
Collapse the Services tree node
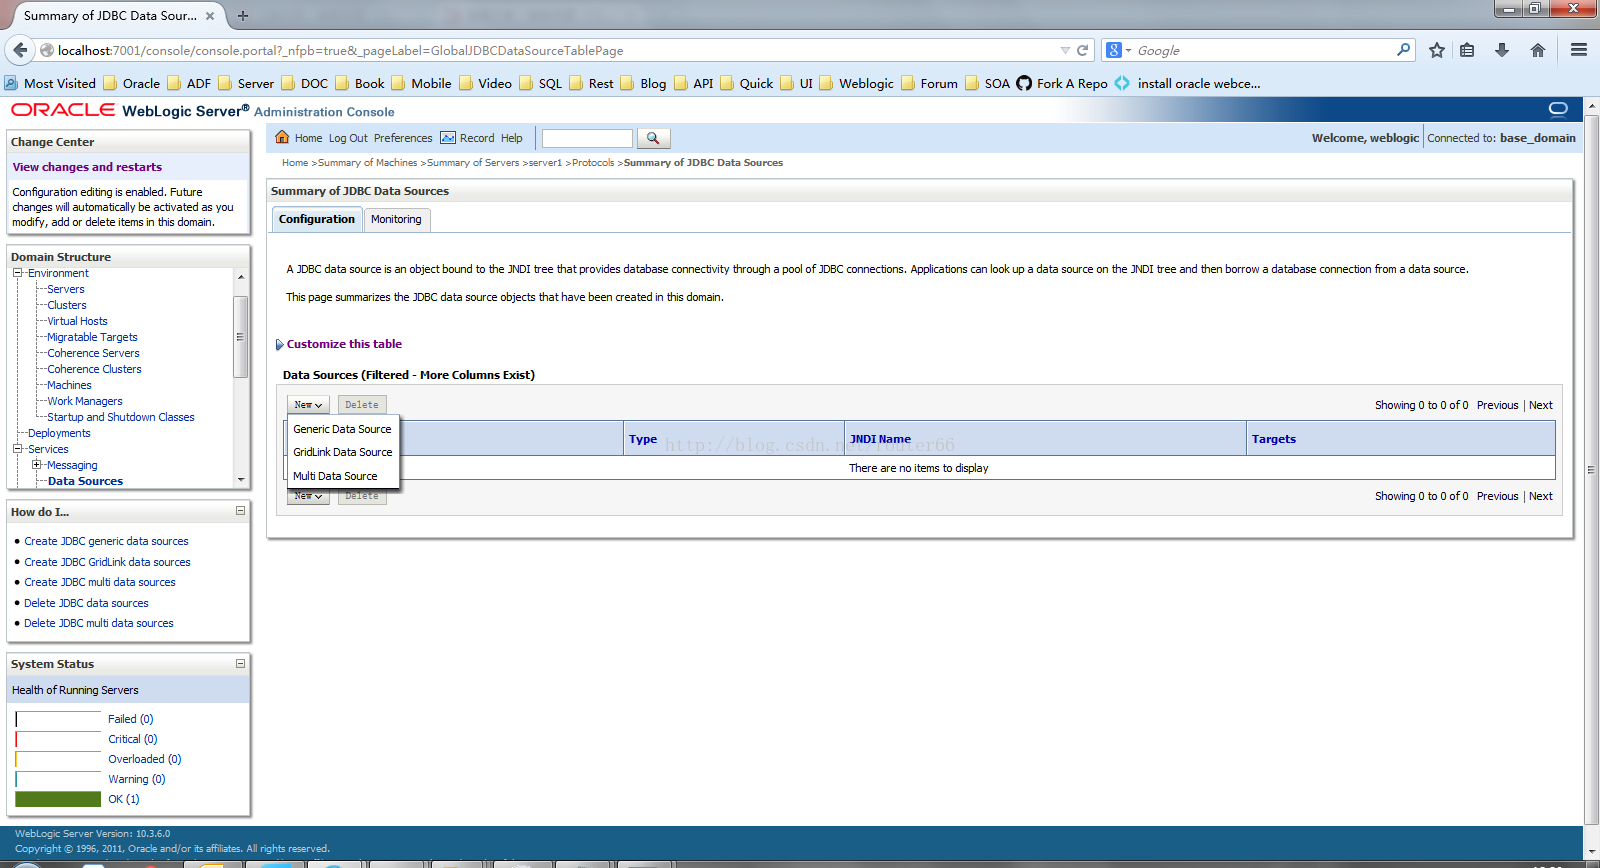(17, 449)
